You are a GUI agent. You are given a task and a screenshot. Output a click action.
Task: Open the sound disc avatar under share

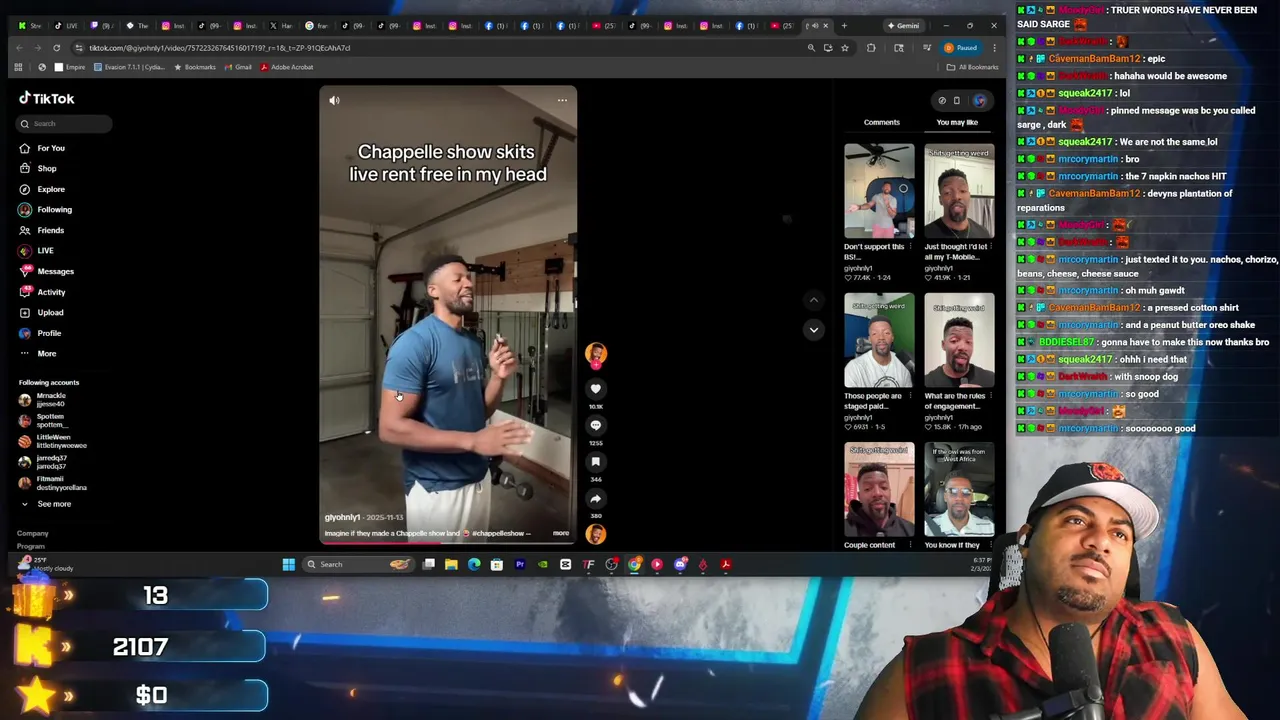coord(595,534)
